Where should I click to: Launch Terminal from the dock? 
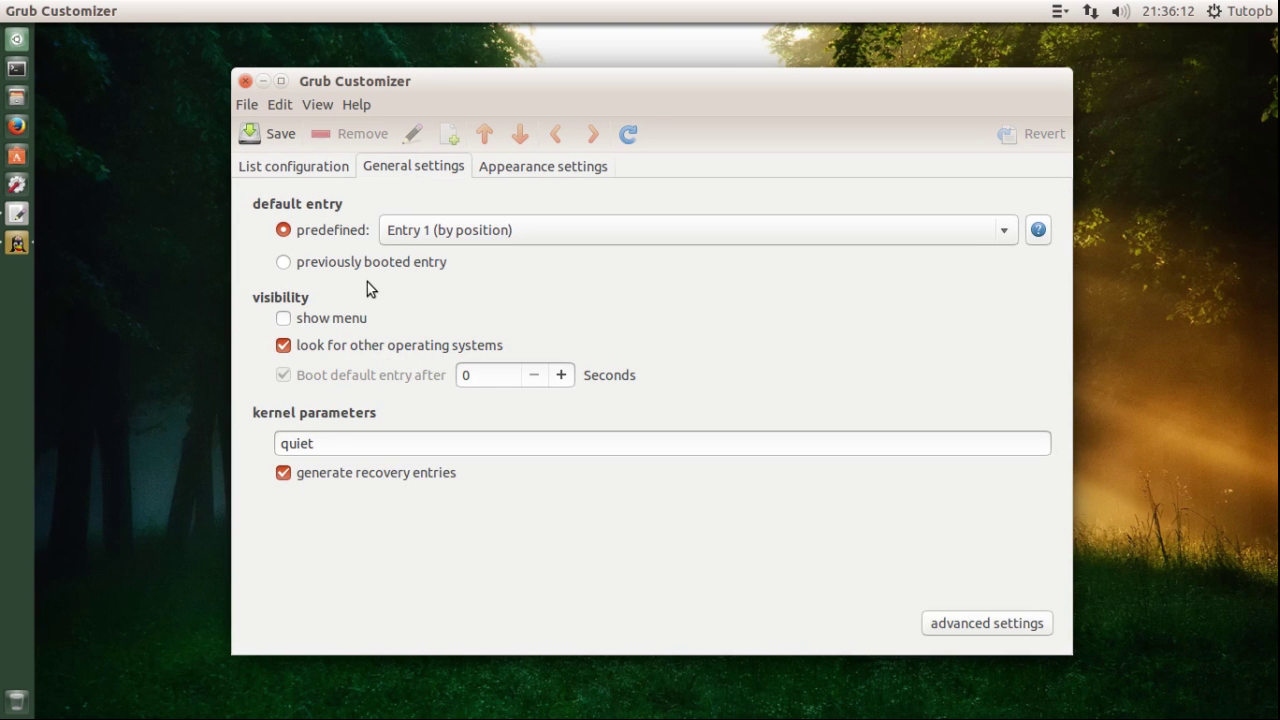coord(17,68)
